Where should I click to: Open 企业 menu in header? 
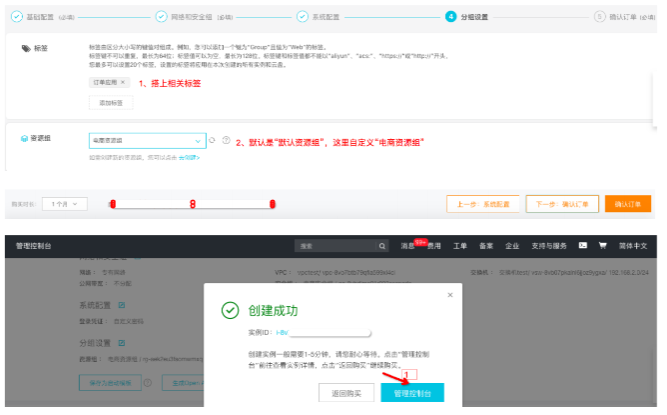[x=512, y=246]
